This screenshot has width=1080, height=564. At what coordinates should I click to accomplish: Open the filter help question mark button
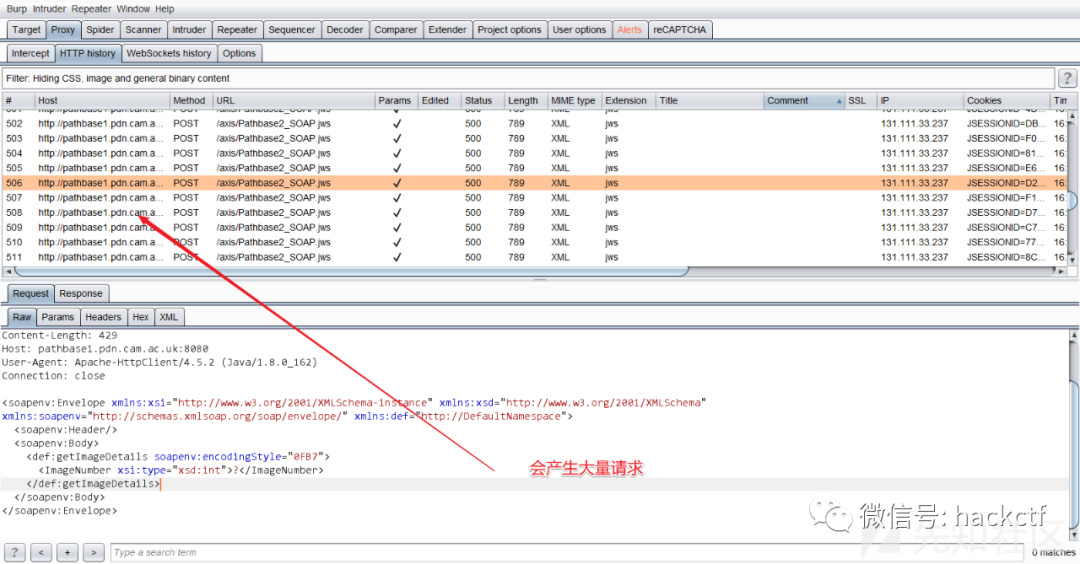click(x=1067, y=79)
